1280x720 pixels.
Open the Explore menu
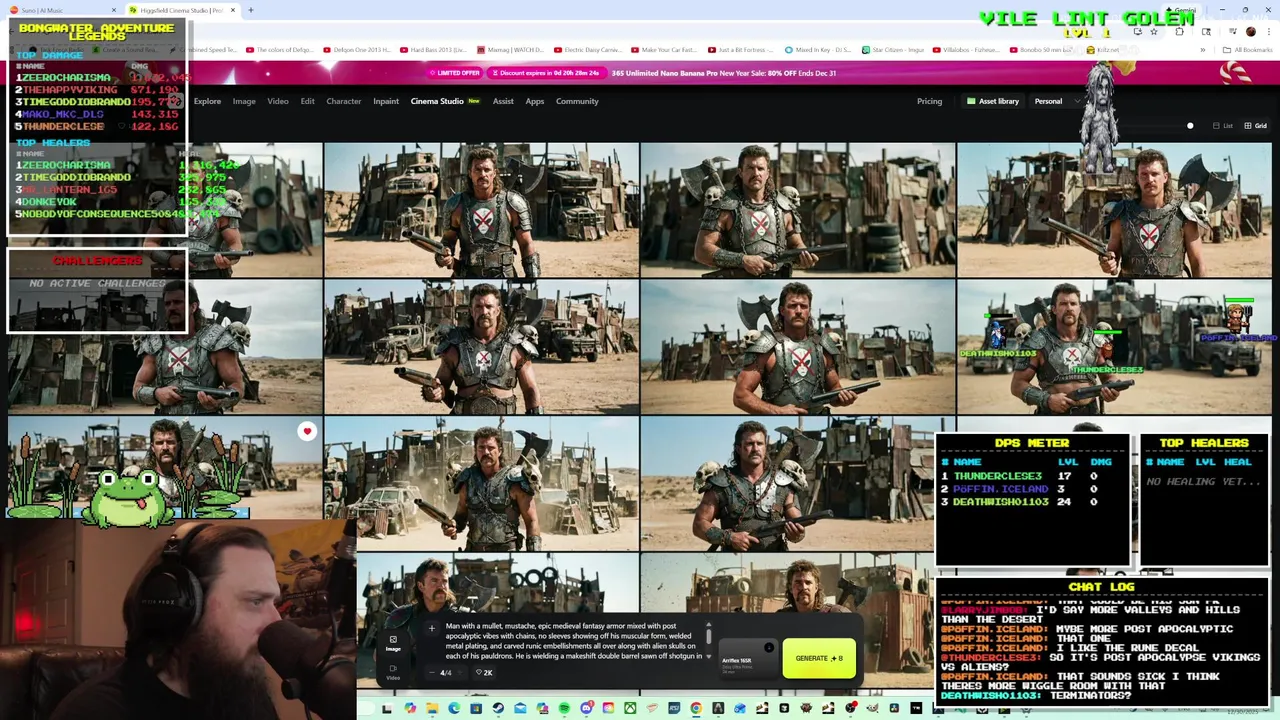pos(207,101)
